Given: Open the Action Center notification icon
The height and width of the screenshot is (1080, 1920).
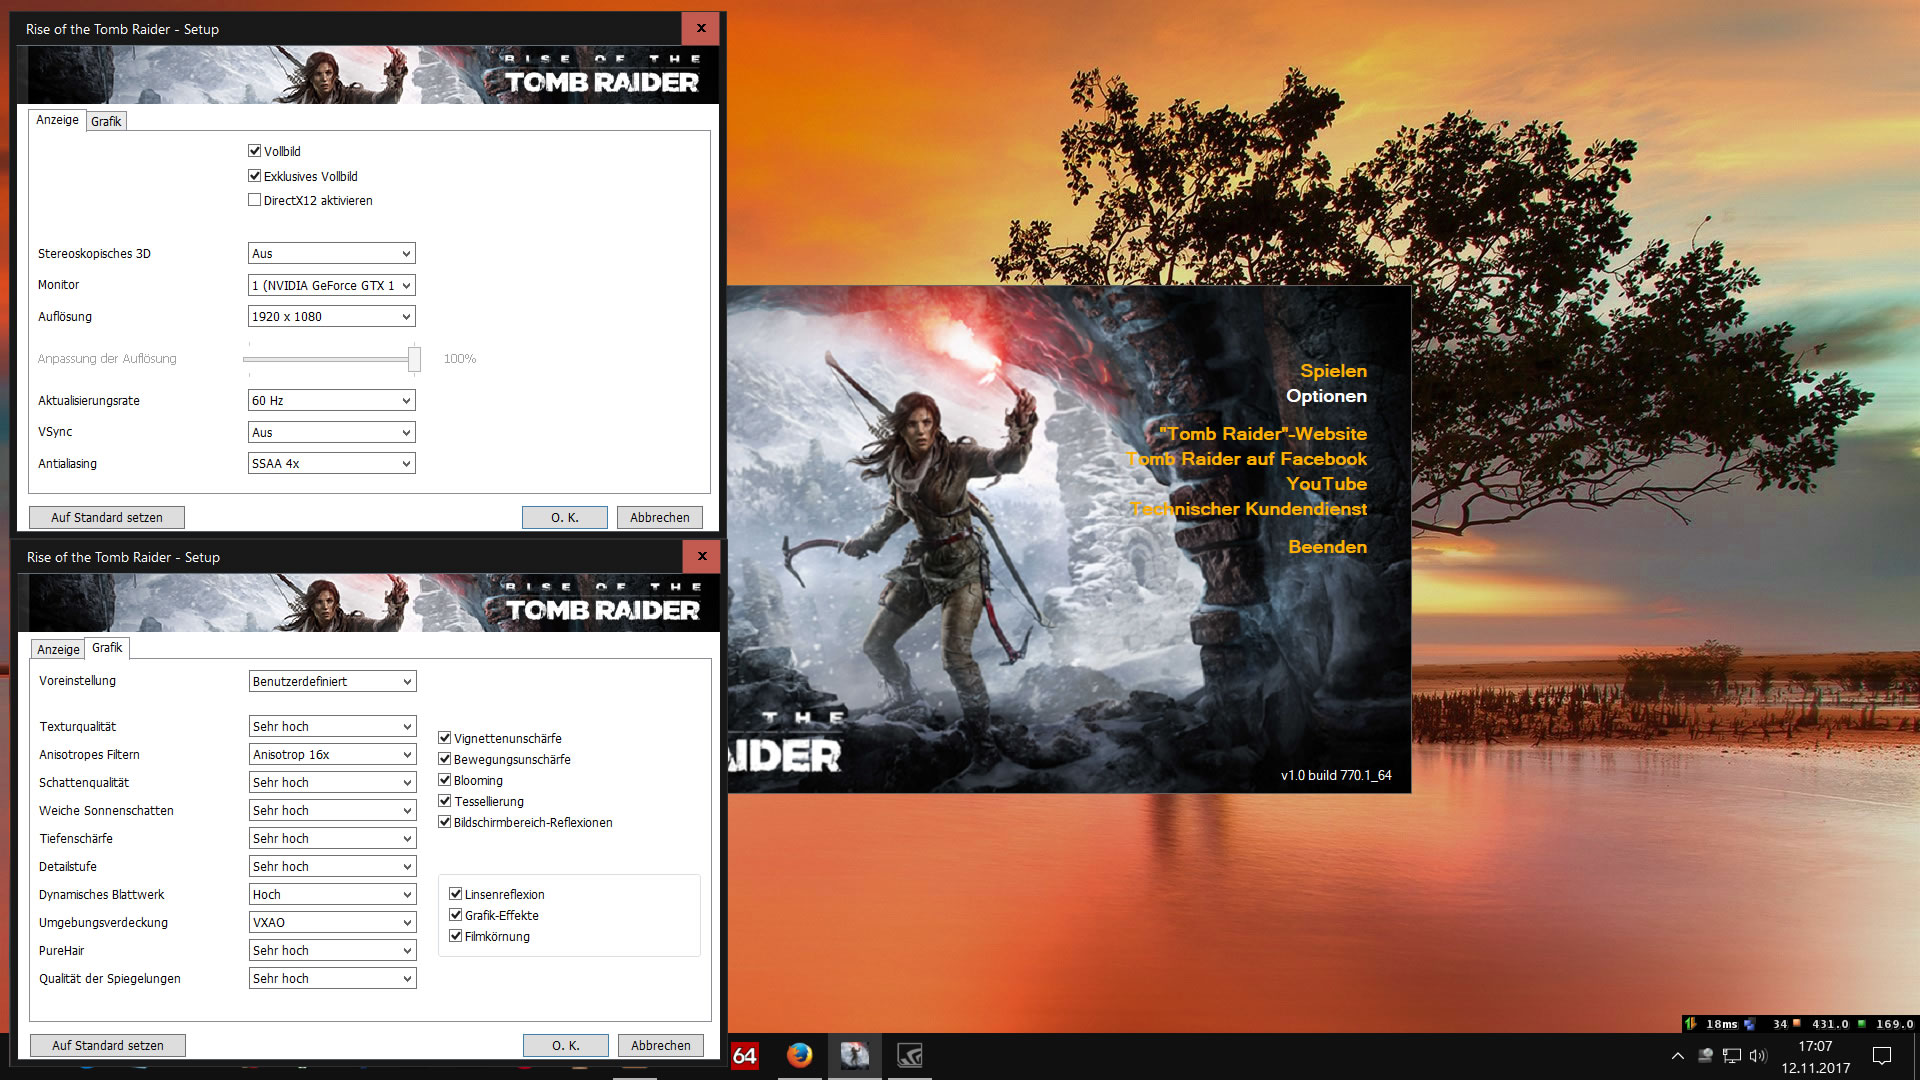Looking at the screenshot, I should click(1881, 1055).
